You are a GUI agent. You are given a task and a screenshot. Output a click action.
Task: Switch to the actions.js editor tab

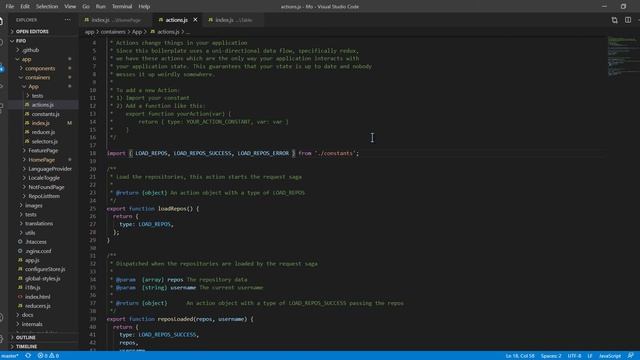[176, 20]
